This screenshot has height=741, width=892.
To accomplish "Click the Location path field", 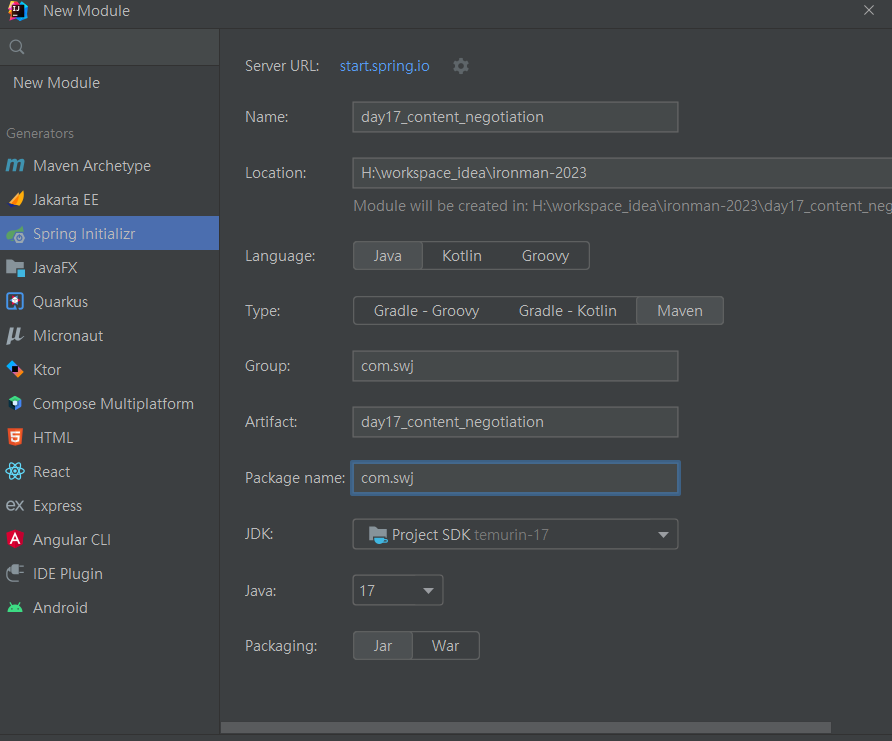I will click(x=622, y=173).
